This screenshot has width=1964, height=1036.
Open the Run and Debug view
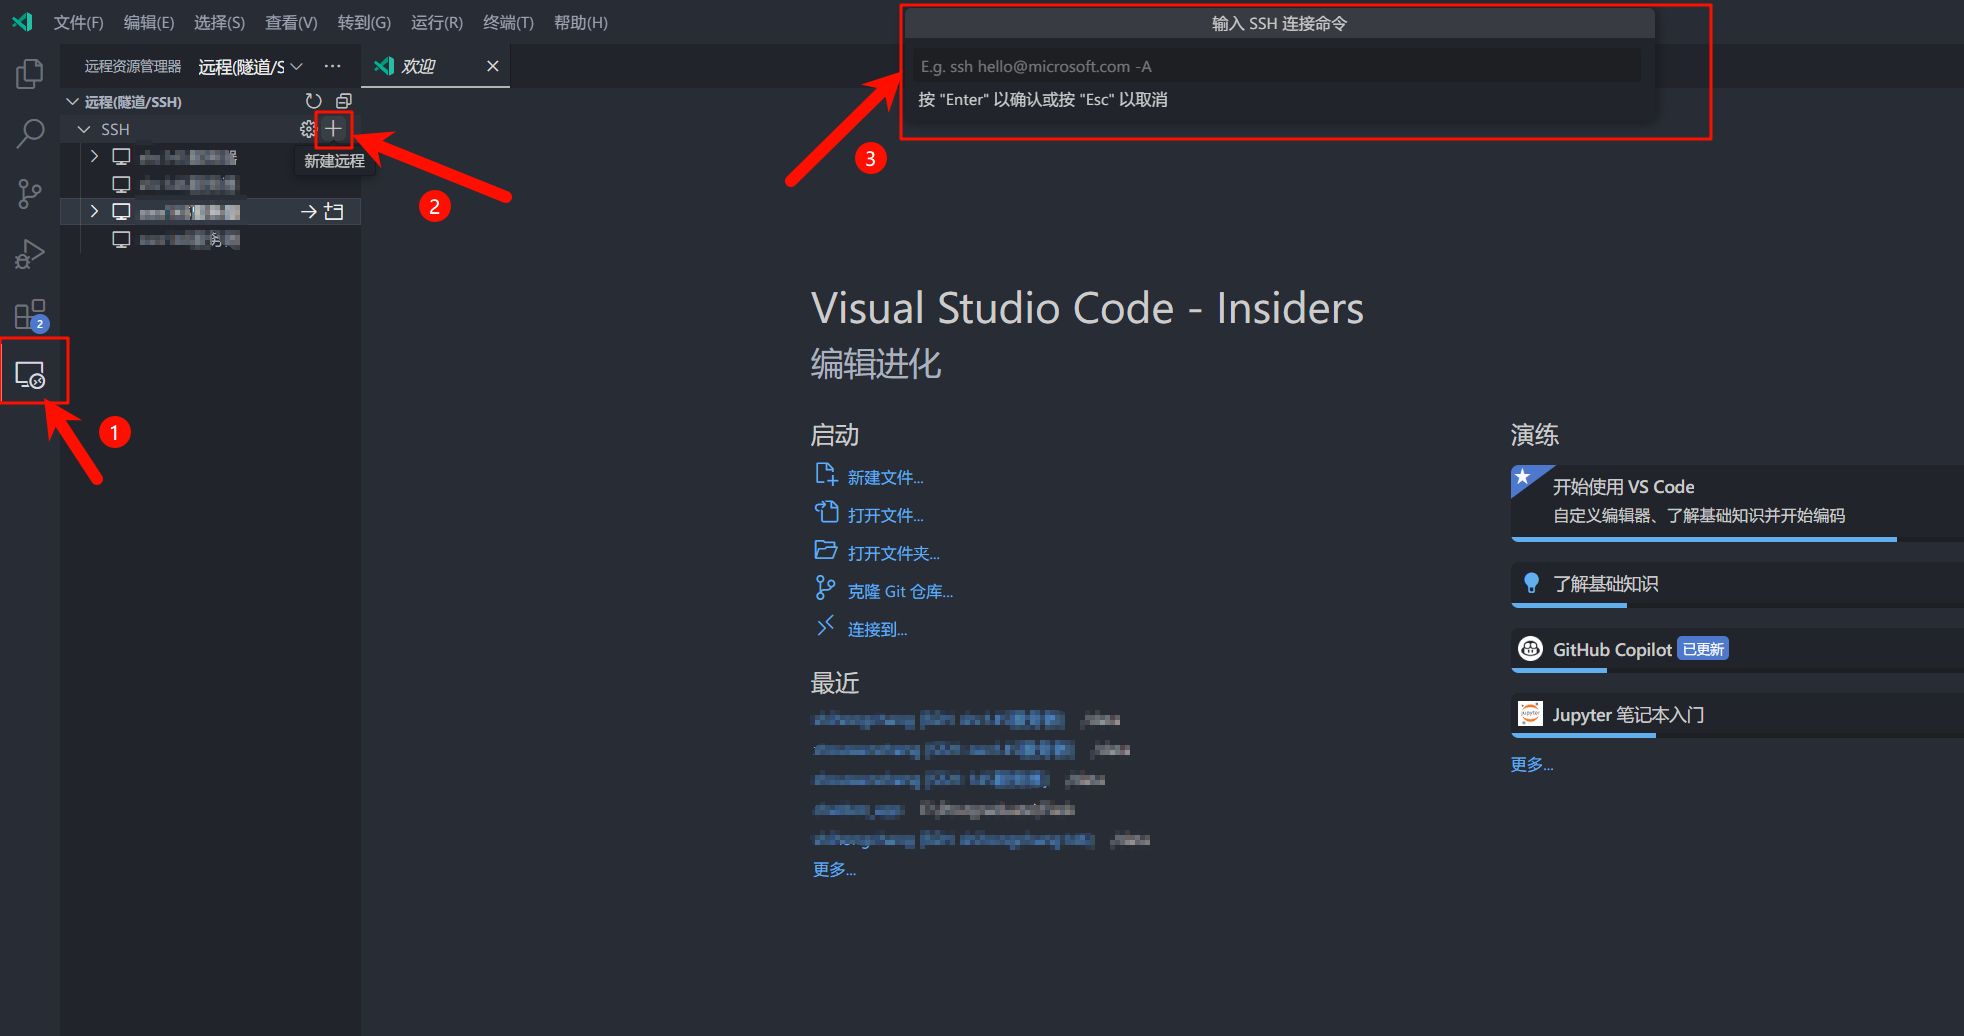(30, 254)
